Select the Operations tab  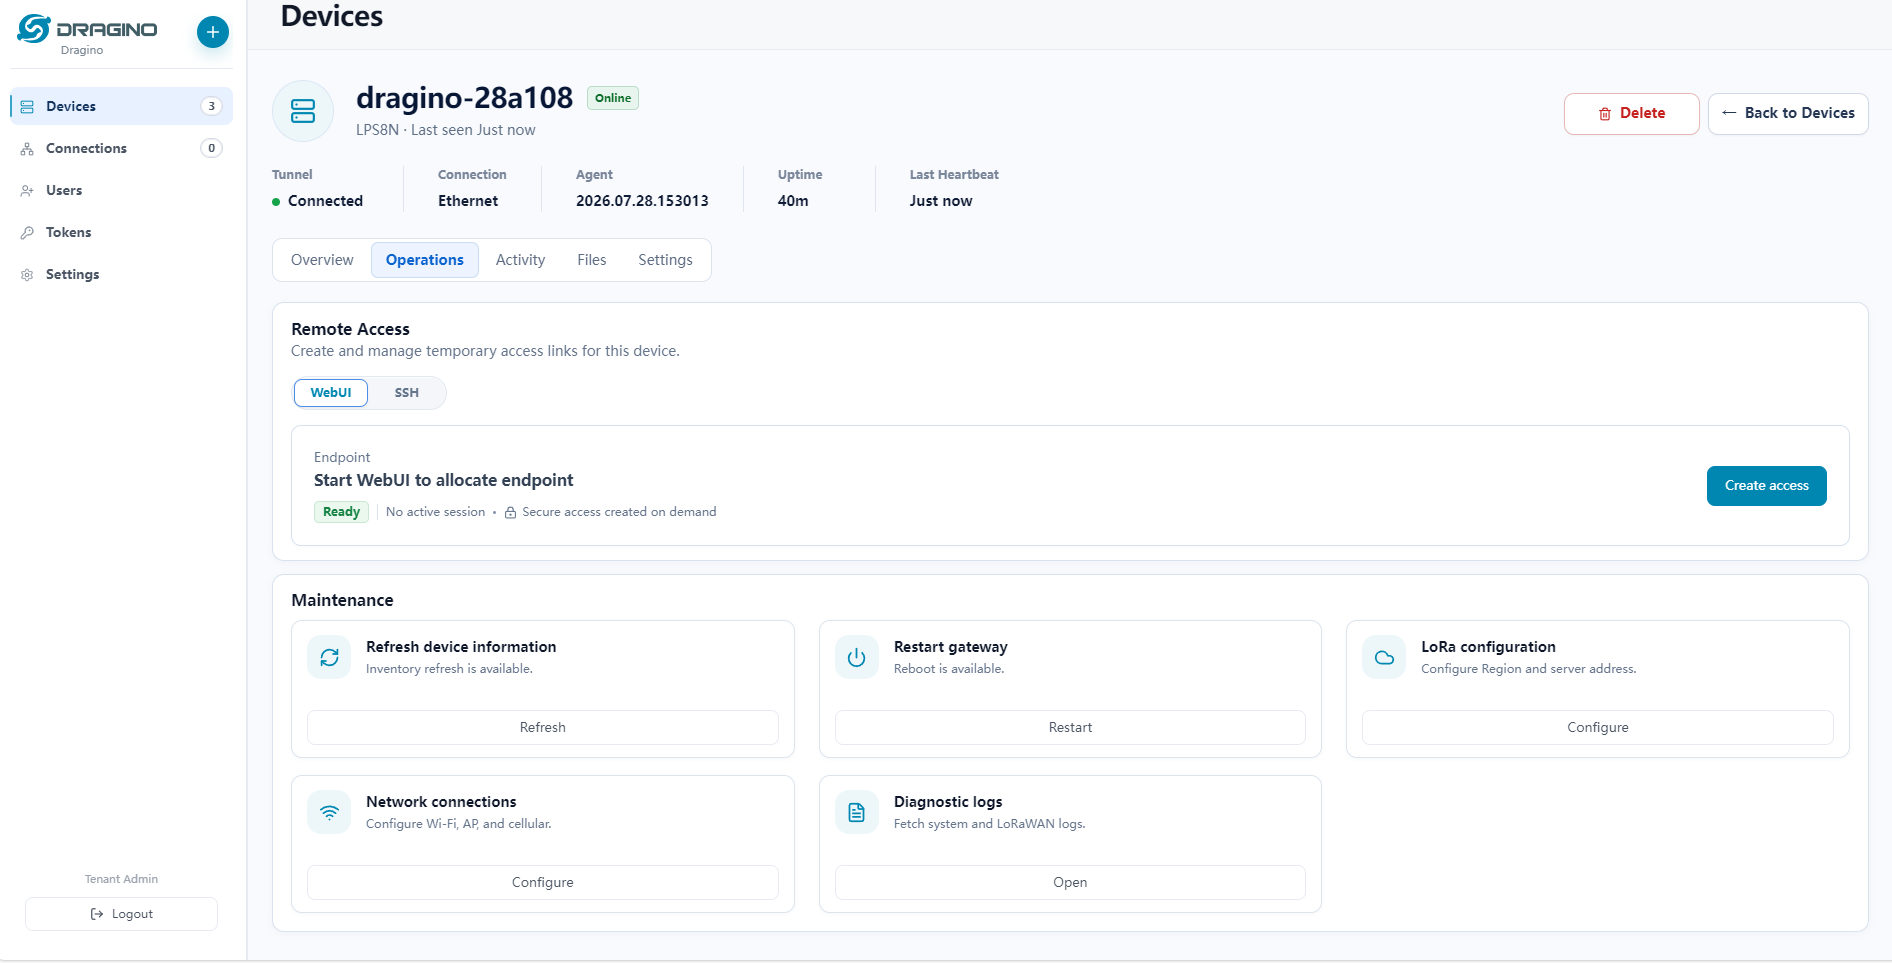pos(425,260)
